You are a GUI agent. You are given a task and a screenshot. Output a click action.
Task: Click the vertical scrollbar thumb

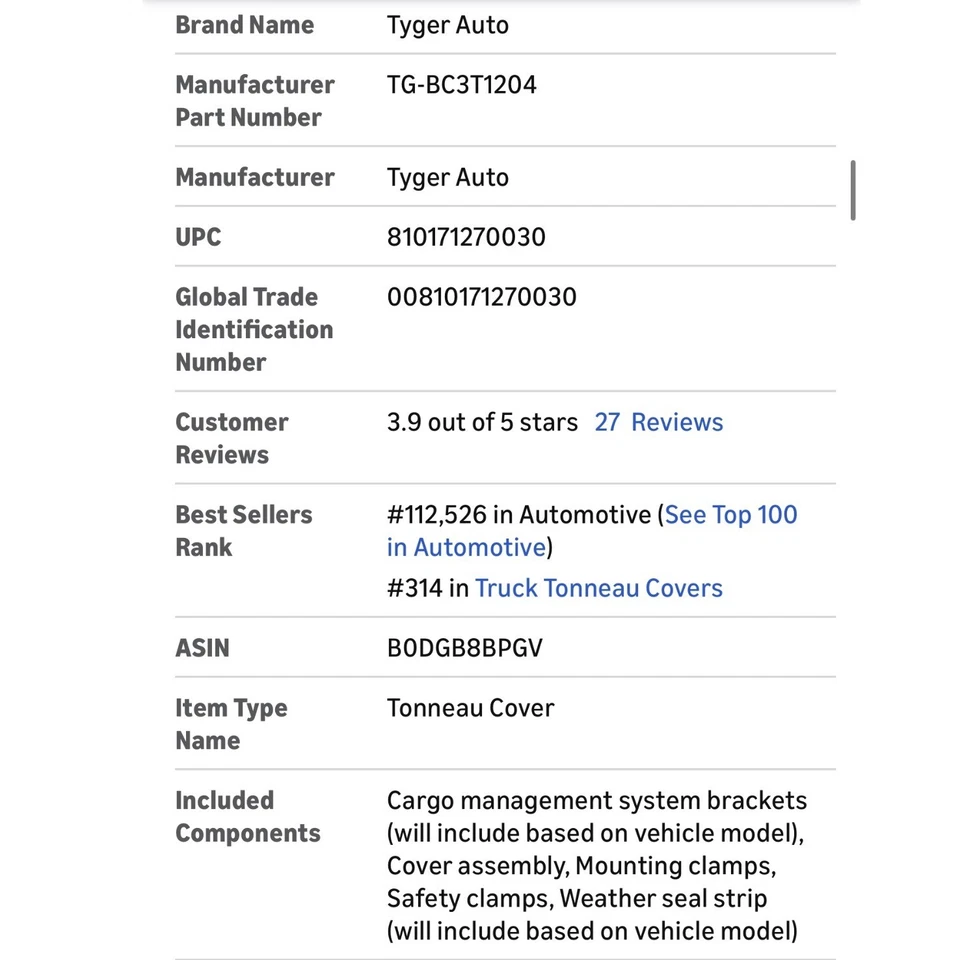(x=852, y=190)
